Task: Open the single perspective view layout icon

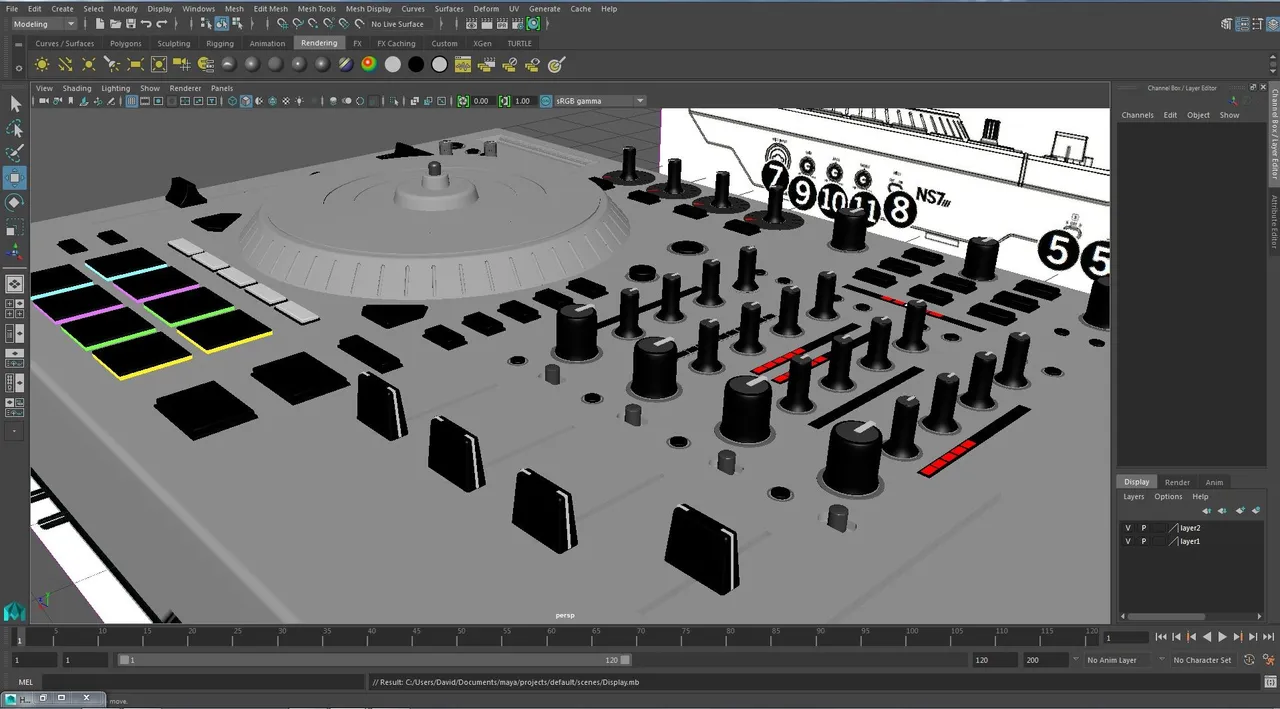Action: (15, 284)
